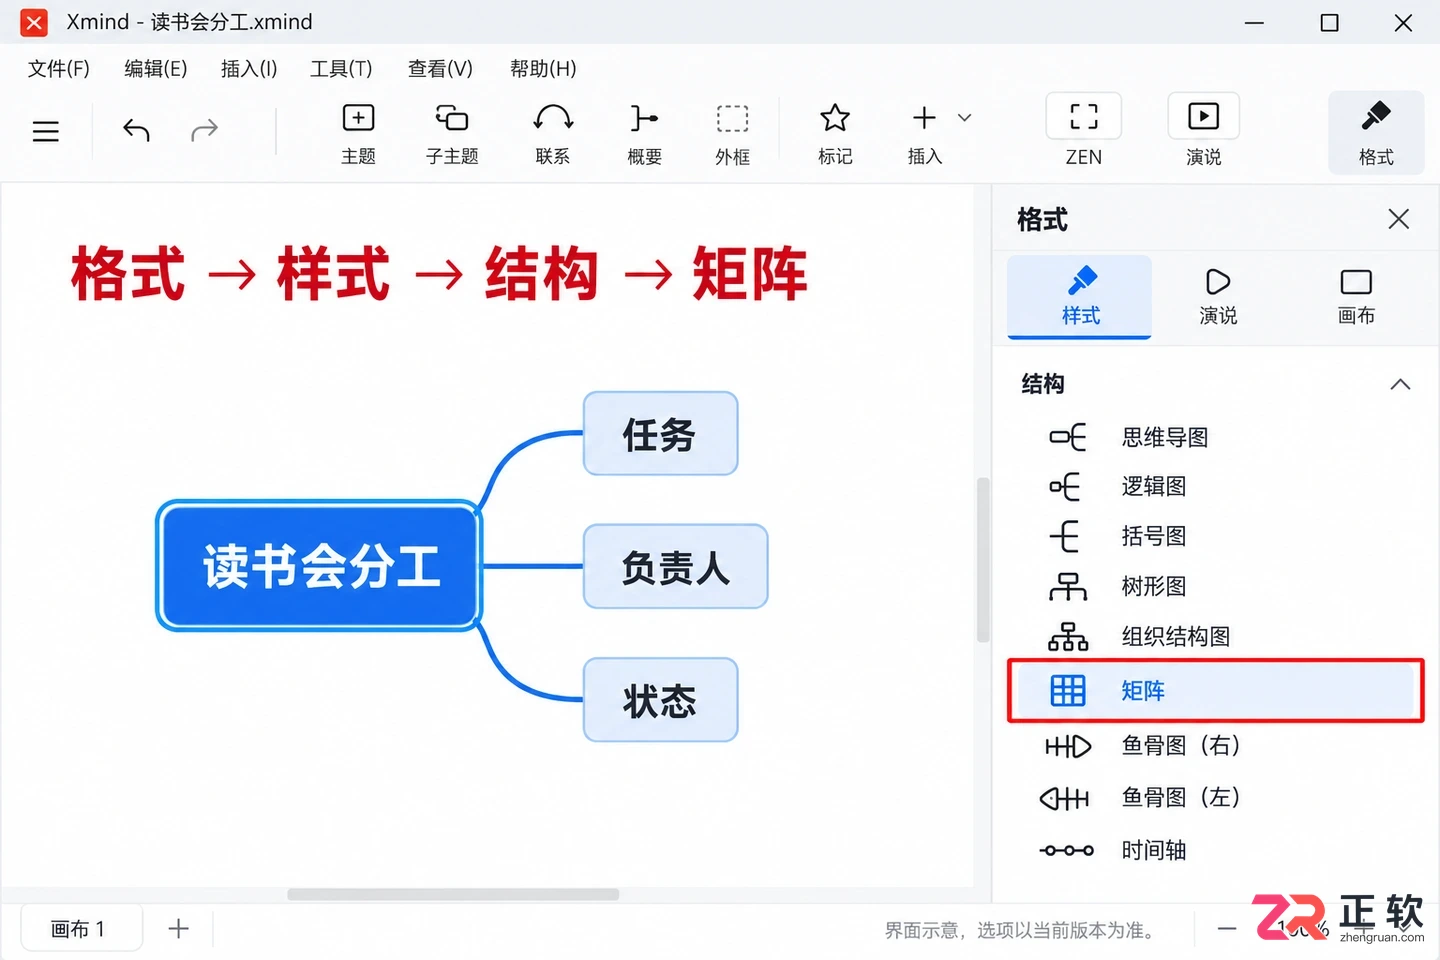Switch to the 样式 tab
This screenshot has width=1440, height=960.
1080,297
